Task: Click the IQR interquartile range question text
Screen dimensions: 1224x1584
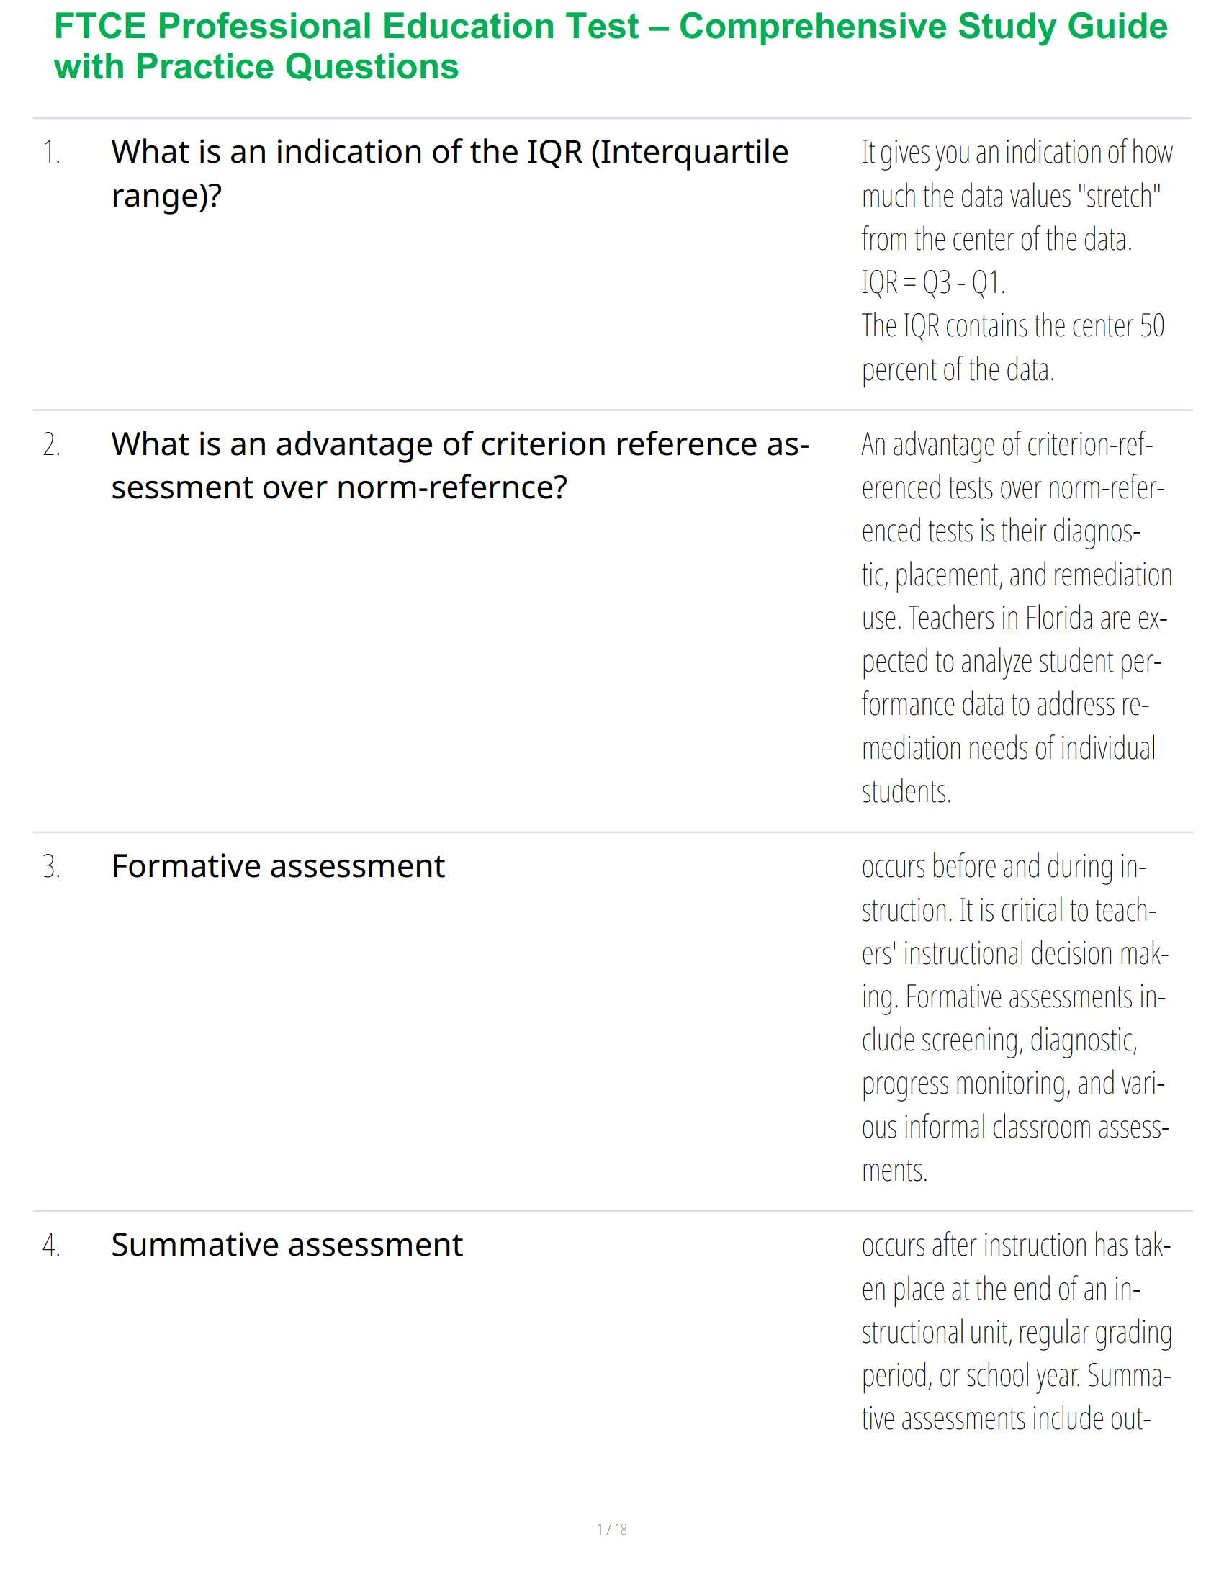Action: [x=449, y=173]
